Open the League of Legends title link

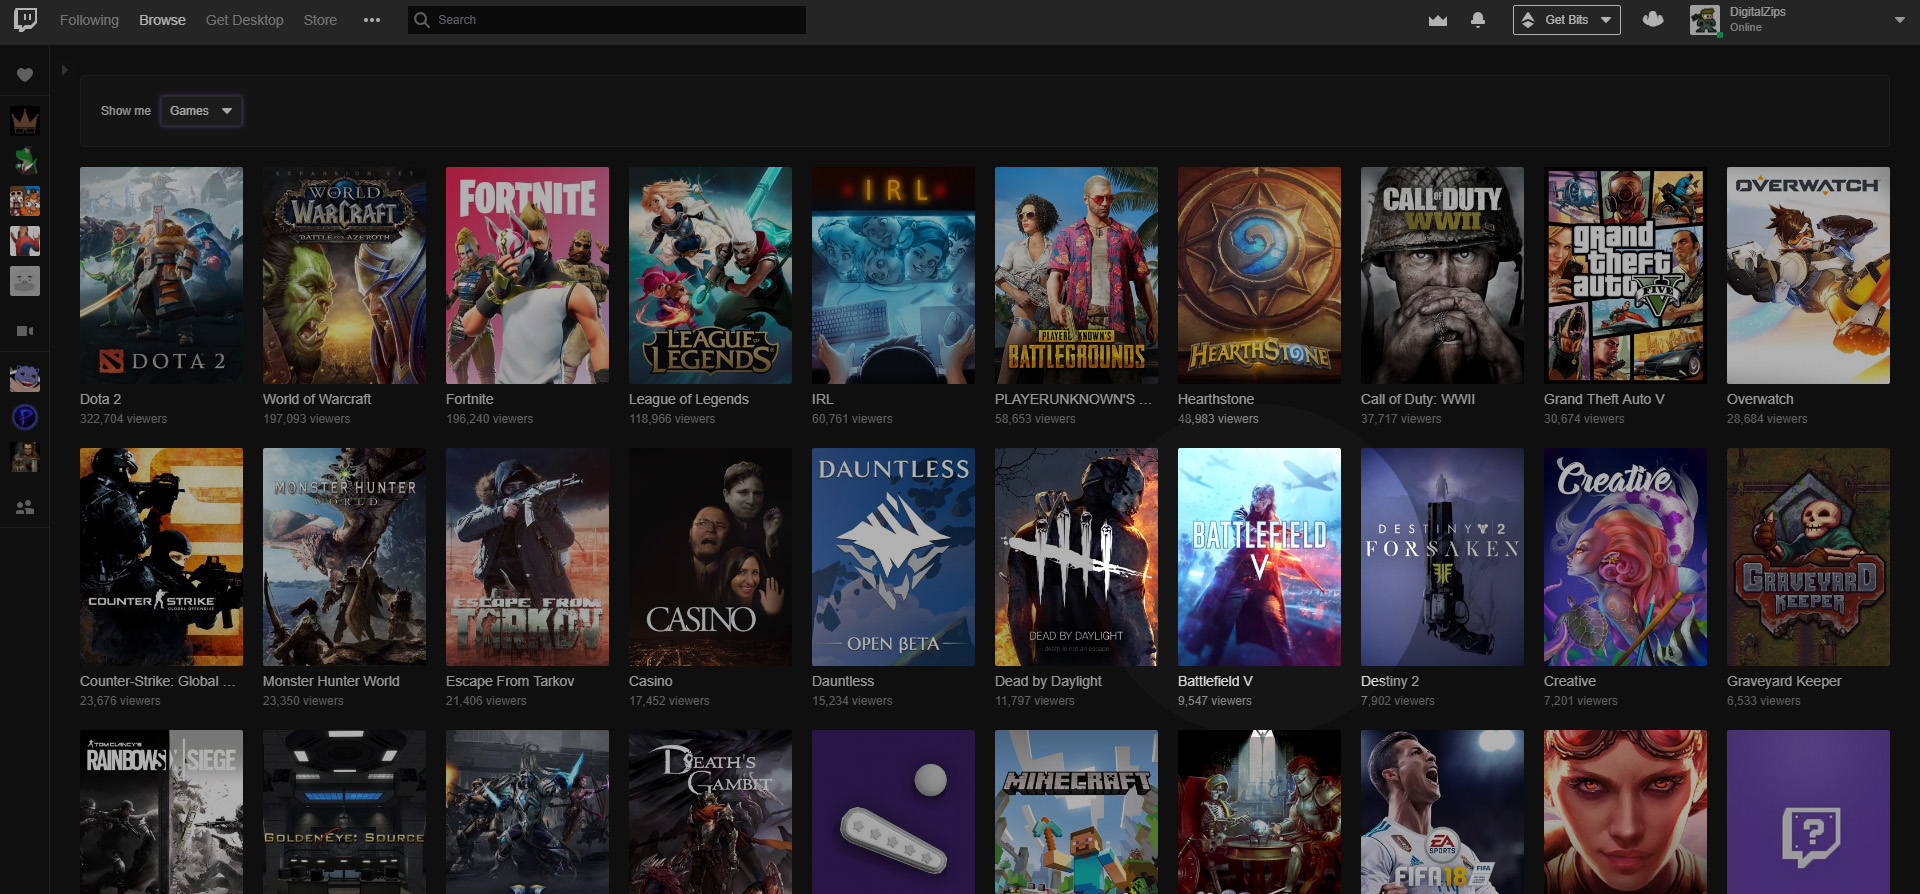pyautogui.click(x=689, y=399)
